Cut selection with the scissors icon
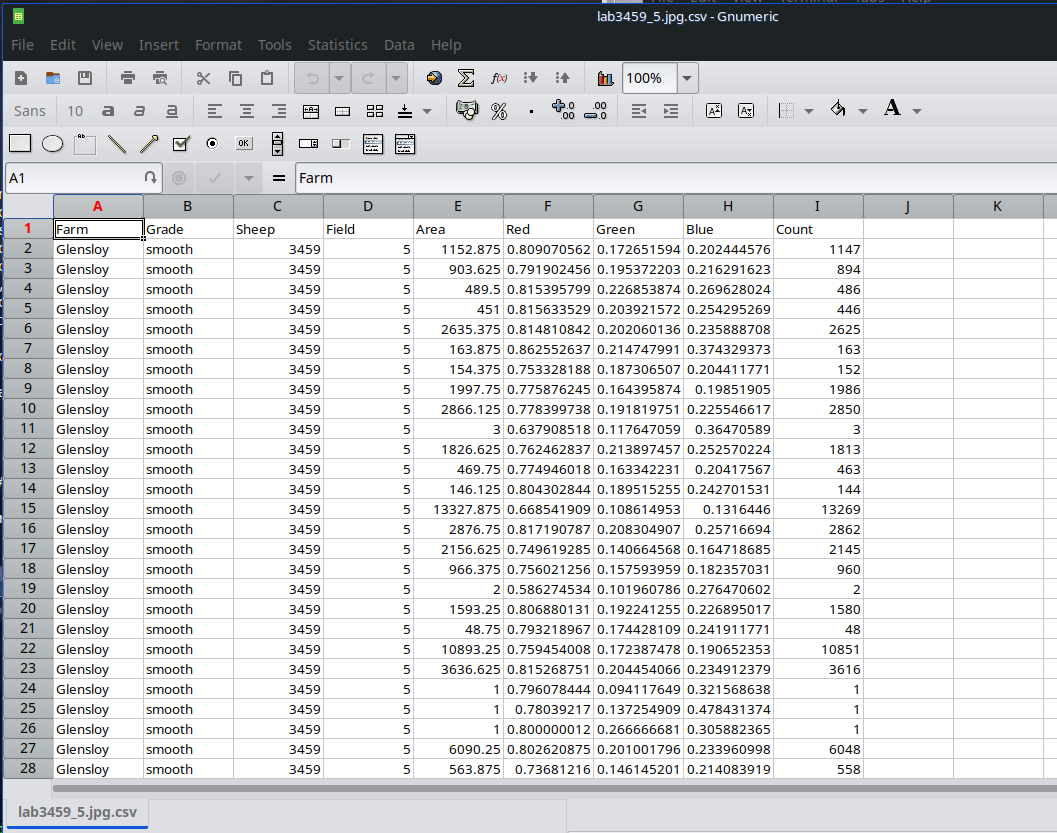1057x833 pixels. [x=203, y=78]
